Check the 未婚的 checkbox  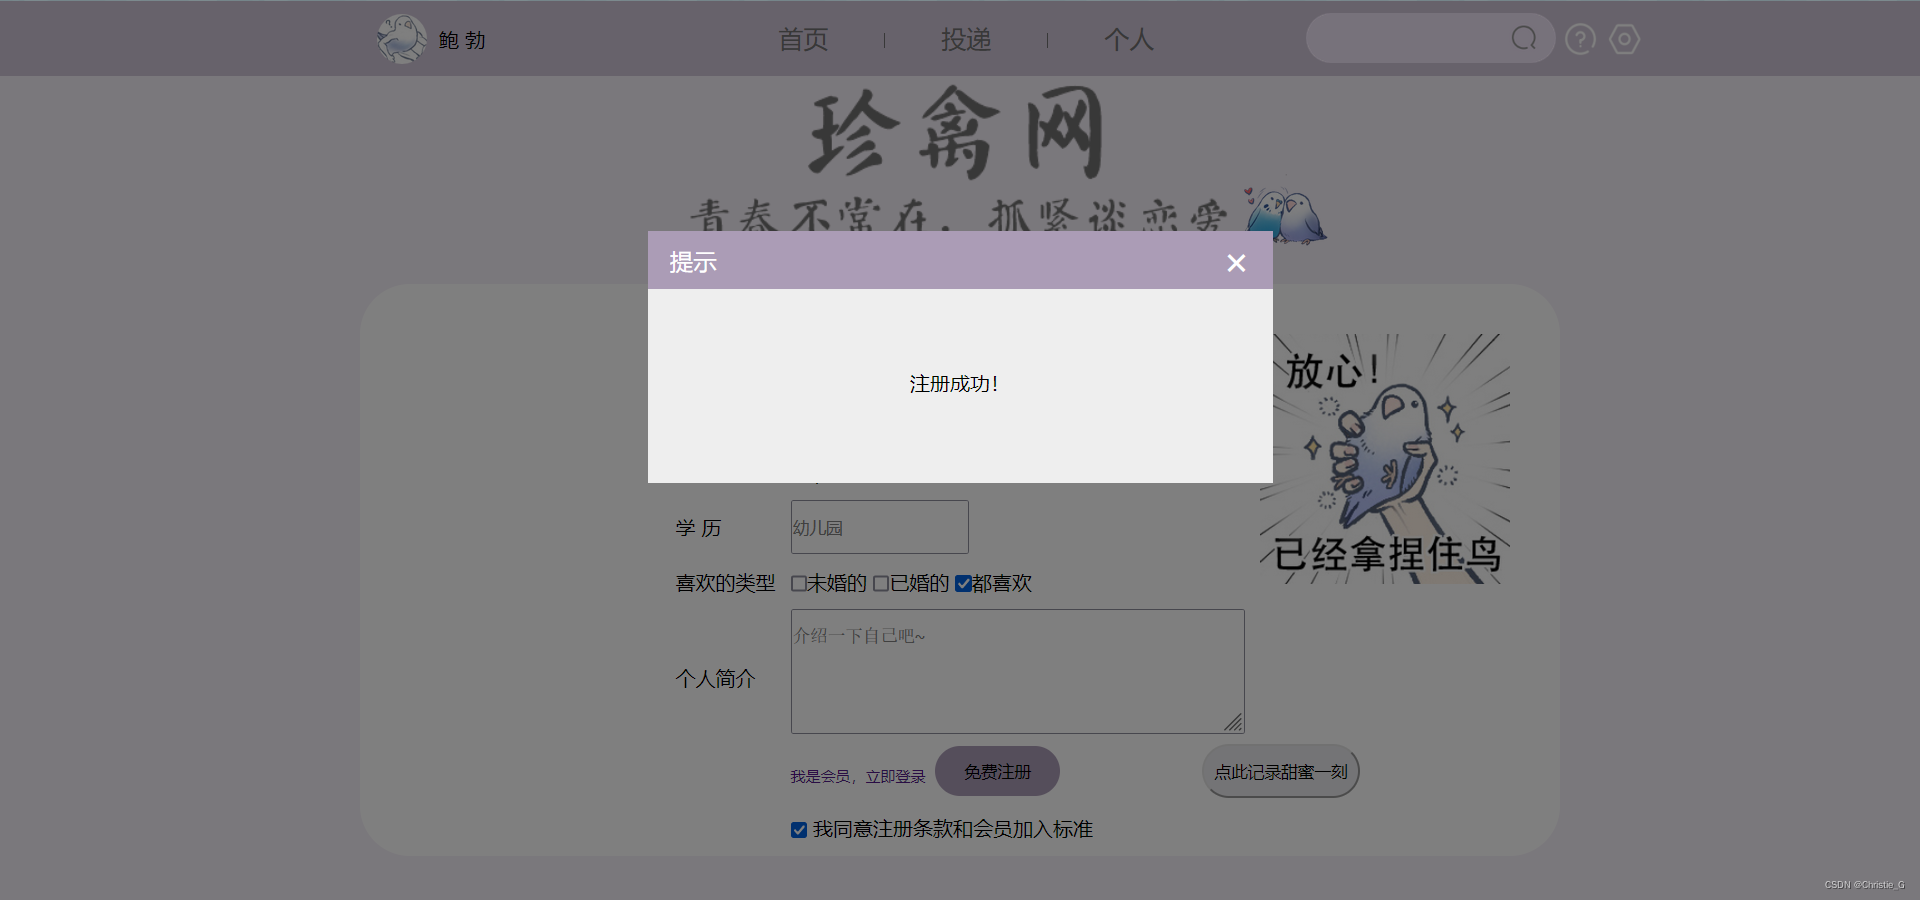[797, 583]
